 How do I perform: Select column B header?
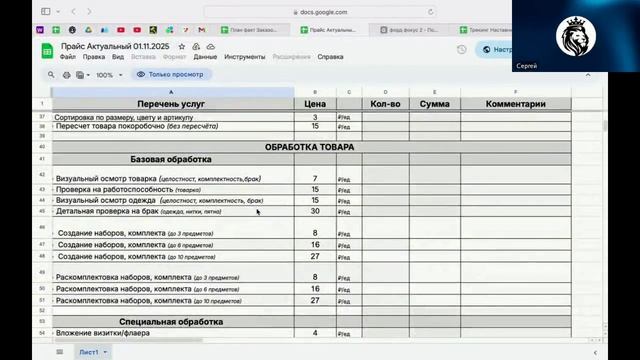(x=315, y=92)
